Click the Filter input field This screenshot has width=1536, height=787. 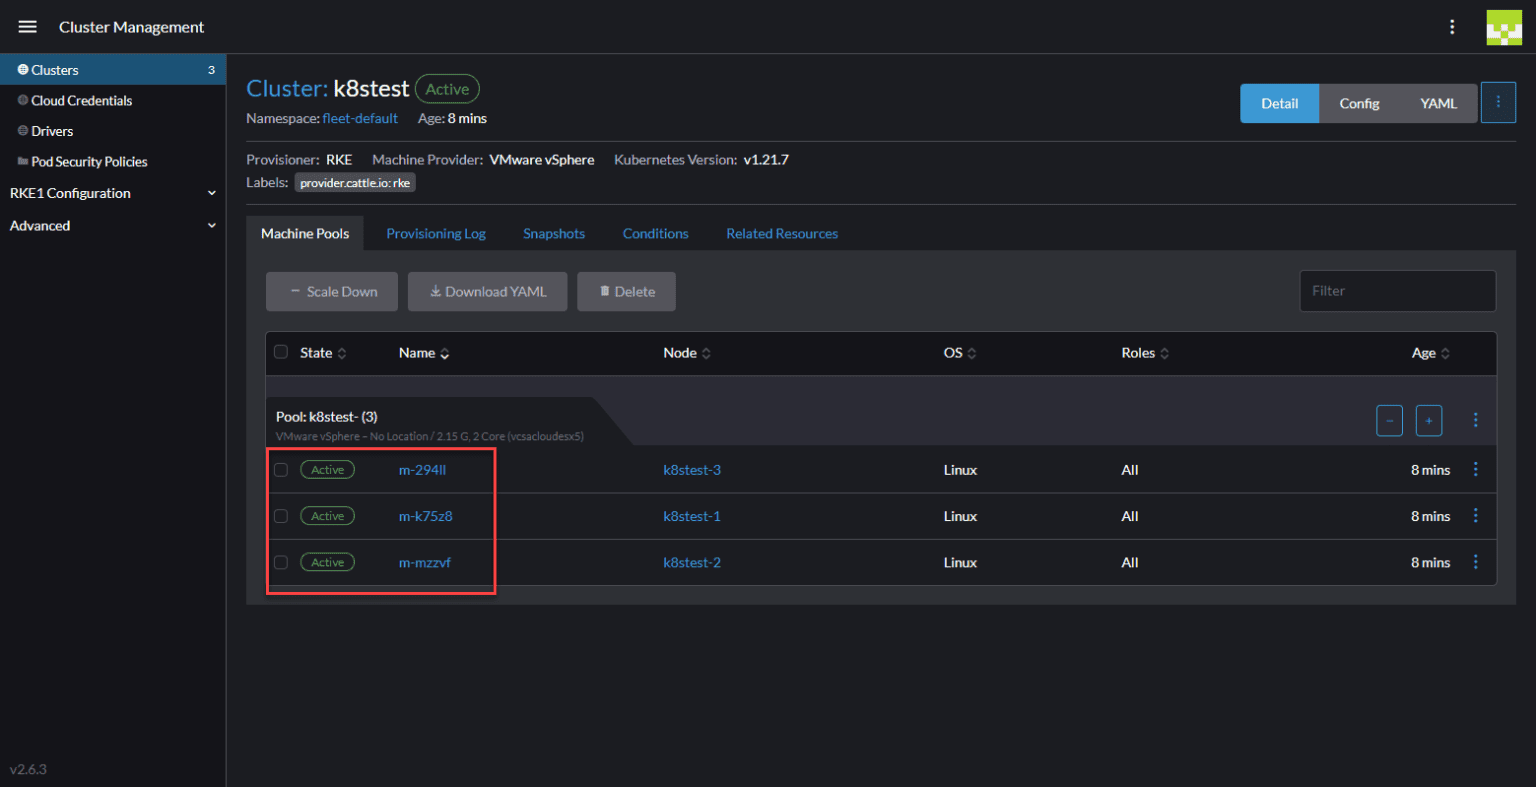coord(1397,291)
